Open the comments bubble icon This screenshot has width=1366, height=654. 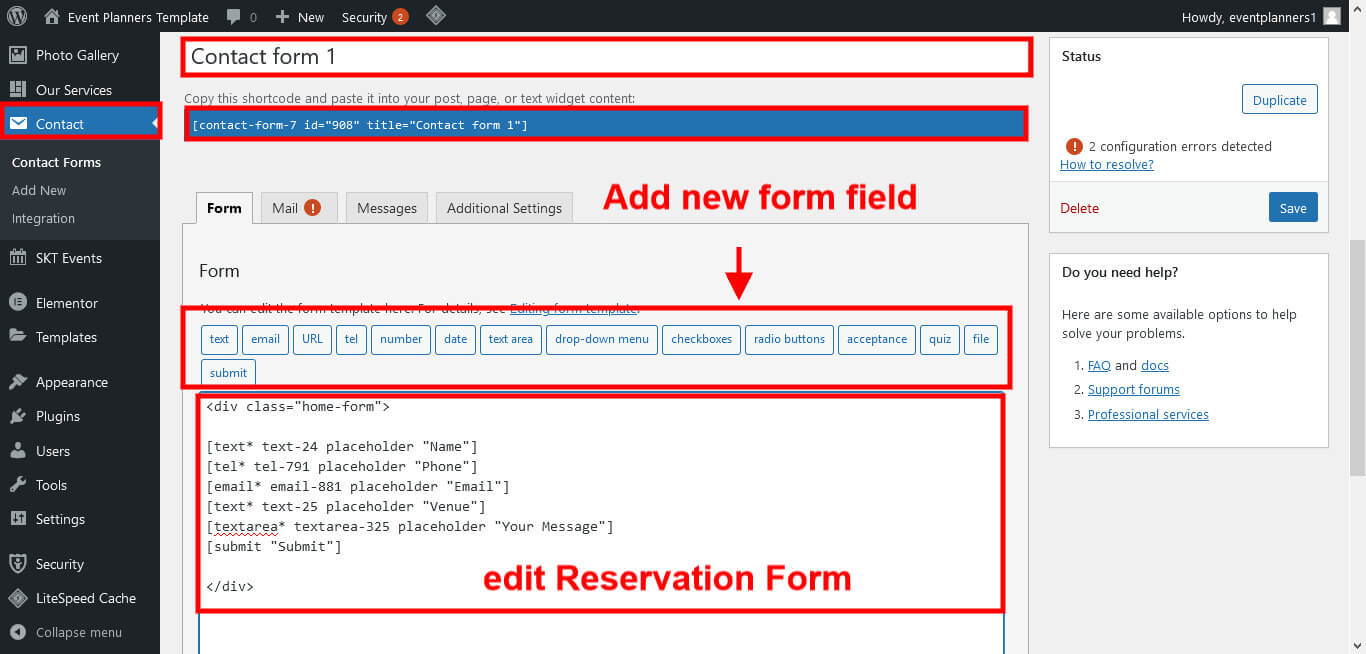pyautogui.click(x=233, y=17)
